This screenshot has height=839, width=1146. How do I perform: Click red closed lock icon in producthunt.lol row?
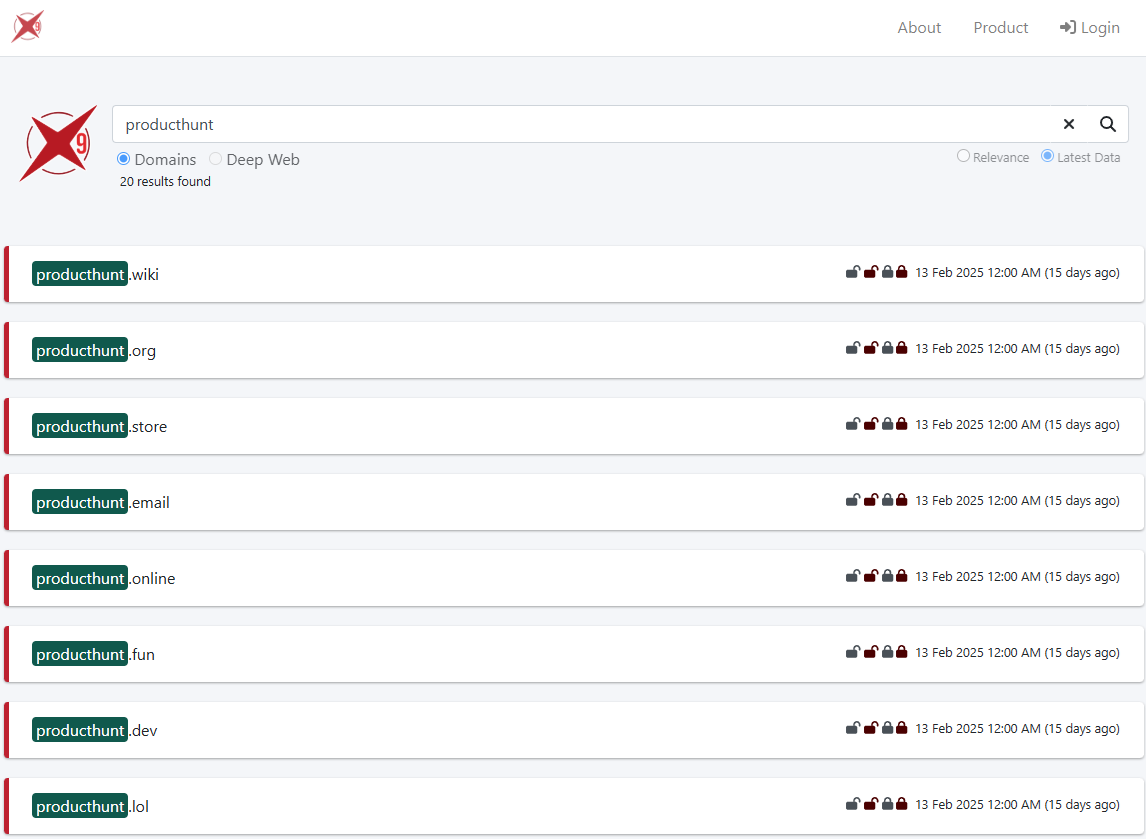902,804
